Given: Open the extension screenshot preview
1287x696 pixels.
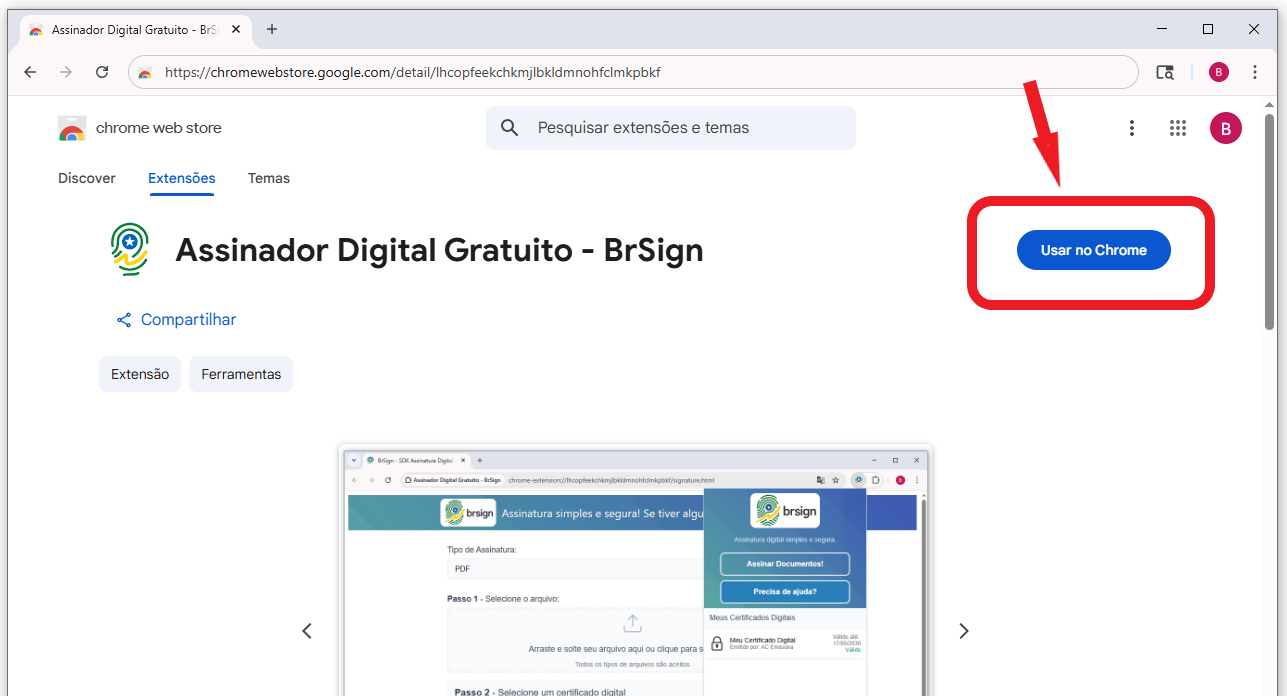Looking at the screenshot, I should 635,570.
